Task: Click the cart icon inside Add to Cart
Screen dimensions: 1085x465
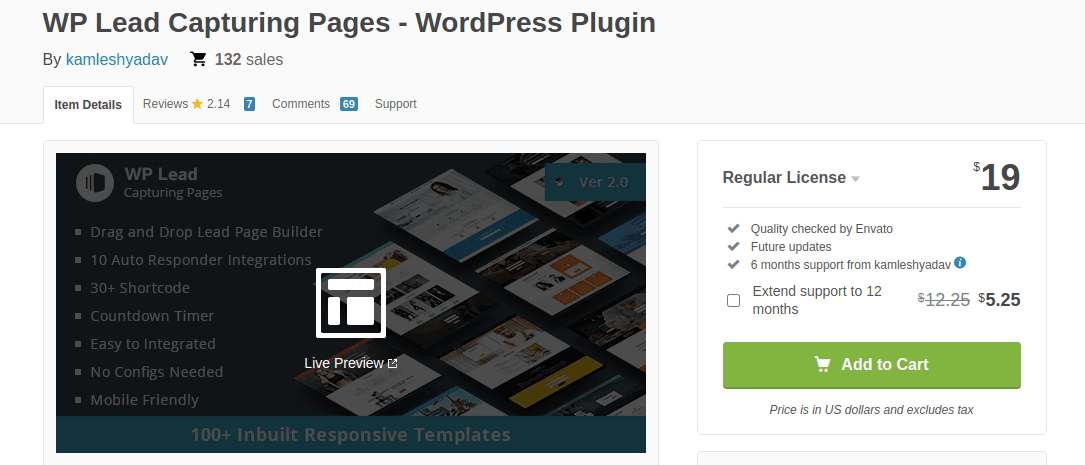Action: click(822, 364)
